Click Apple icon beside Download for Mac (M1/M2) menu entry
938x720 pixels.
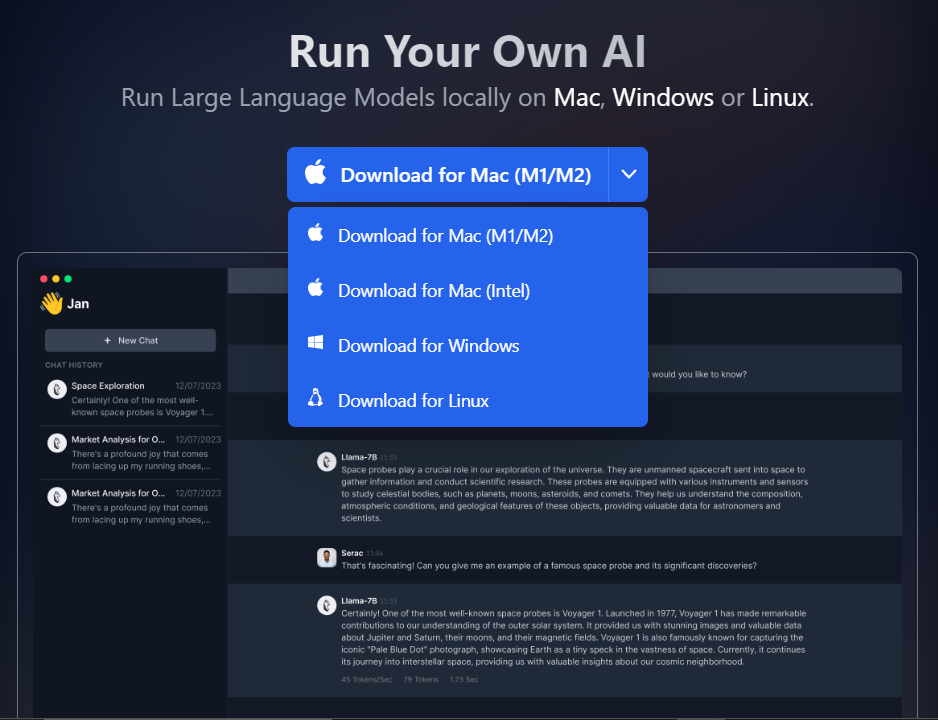point(315,235)
